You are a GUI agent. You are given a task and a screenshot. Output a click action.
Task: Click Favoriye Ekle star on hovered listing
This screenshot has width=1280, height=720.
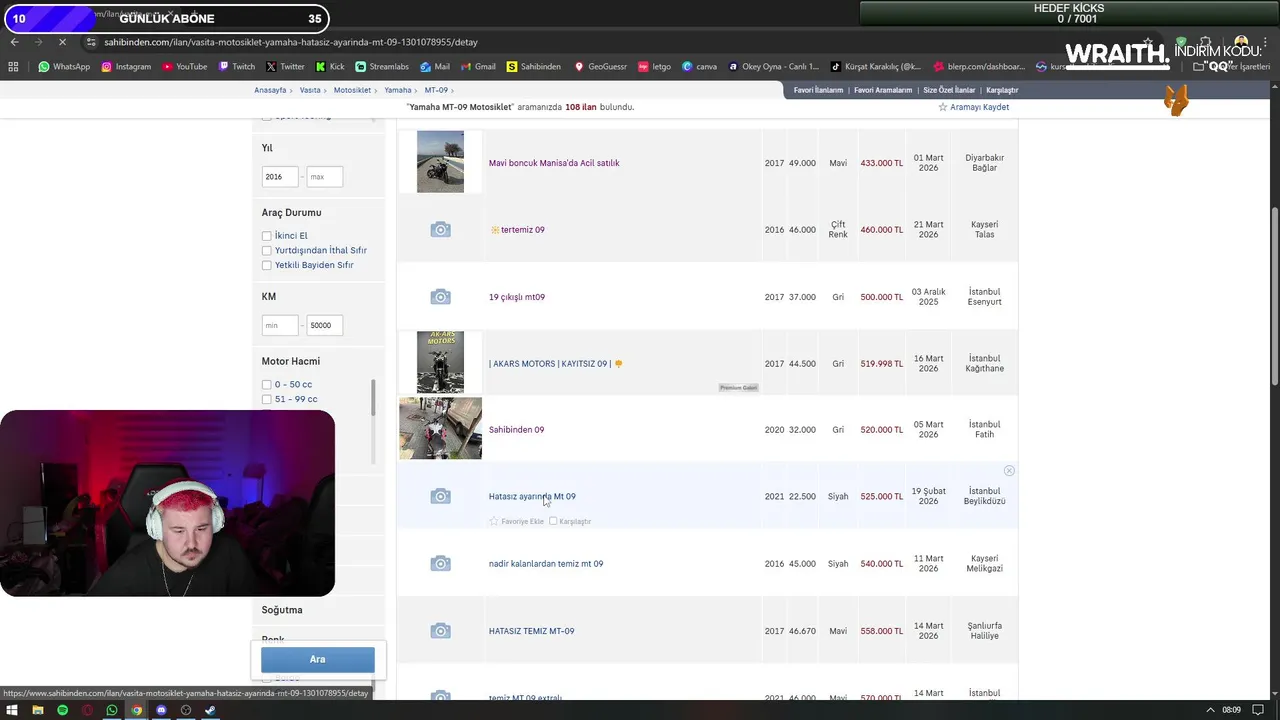click(494, 521)
